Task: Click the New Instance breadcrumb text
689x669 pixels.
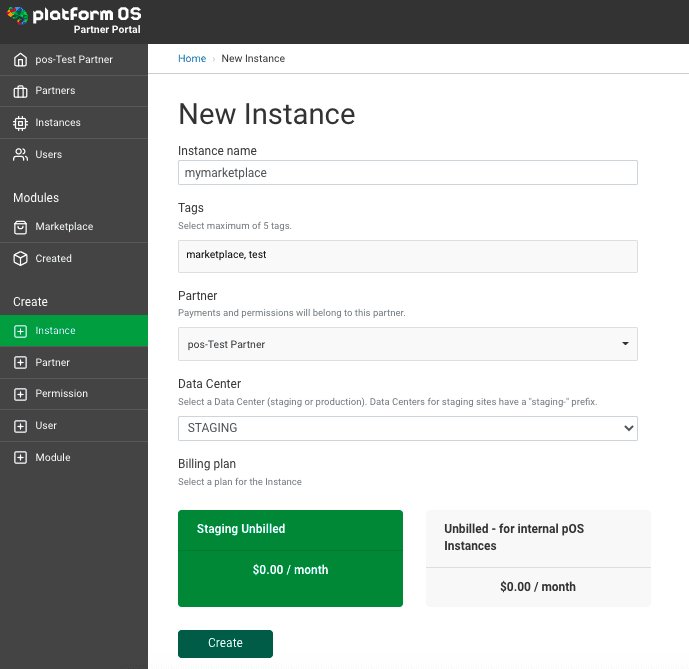Action: (253, 58)
